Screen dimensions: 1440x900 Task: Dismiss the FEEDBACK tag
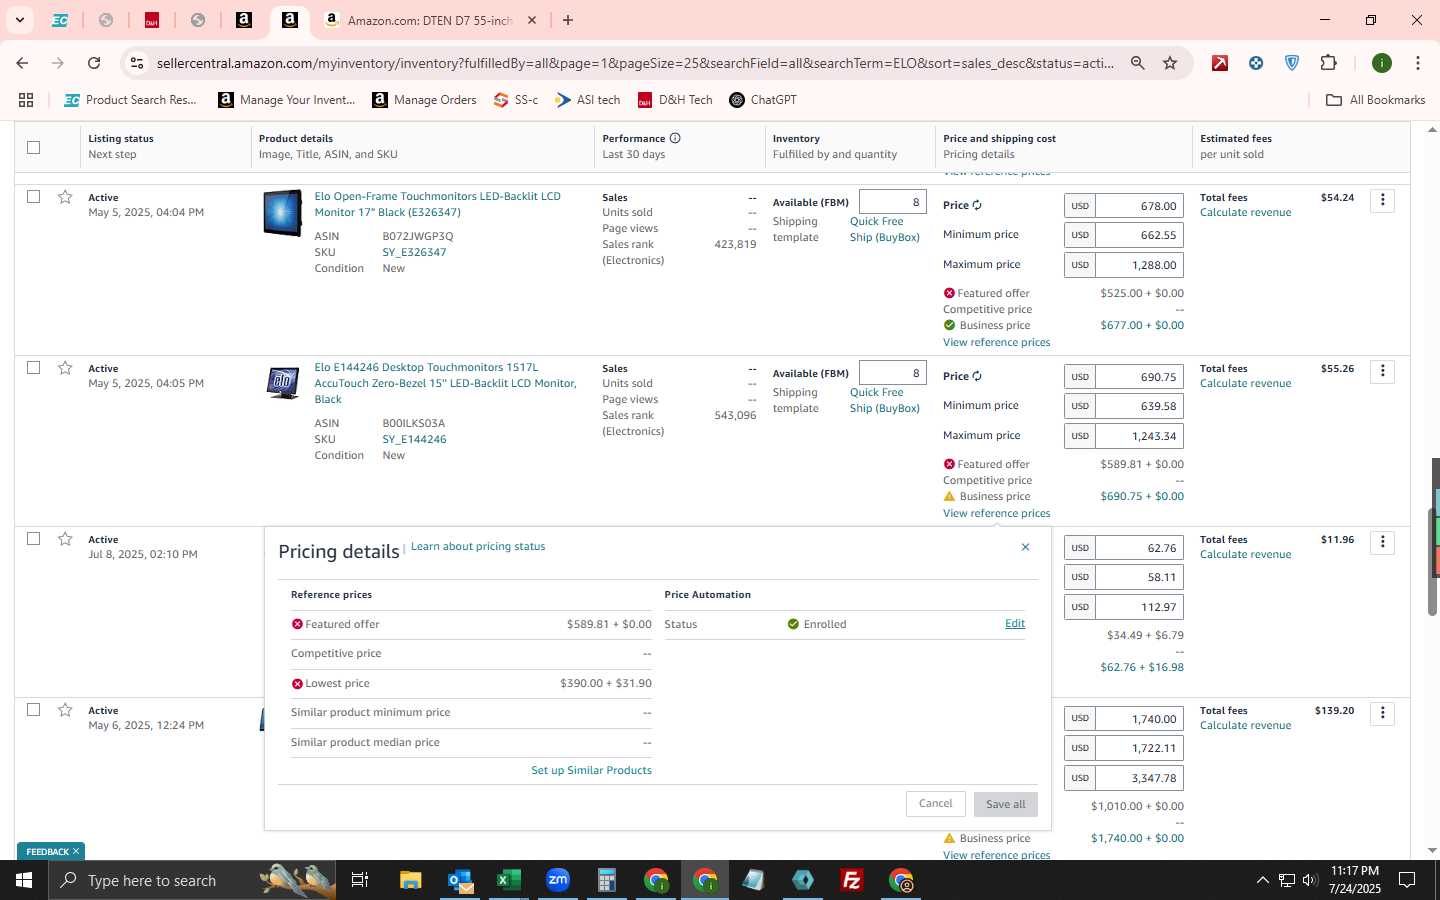76,852
